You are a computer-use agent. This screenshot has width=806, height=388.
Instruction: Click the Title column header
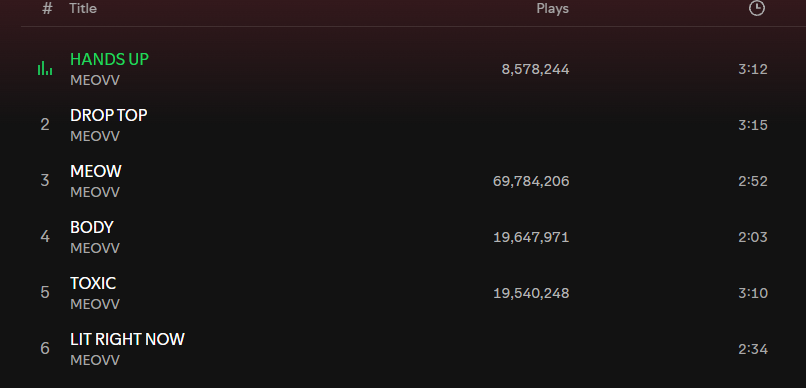click(83, 8)
